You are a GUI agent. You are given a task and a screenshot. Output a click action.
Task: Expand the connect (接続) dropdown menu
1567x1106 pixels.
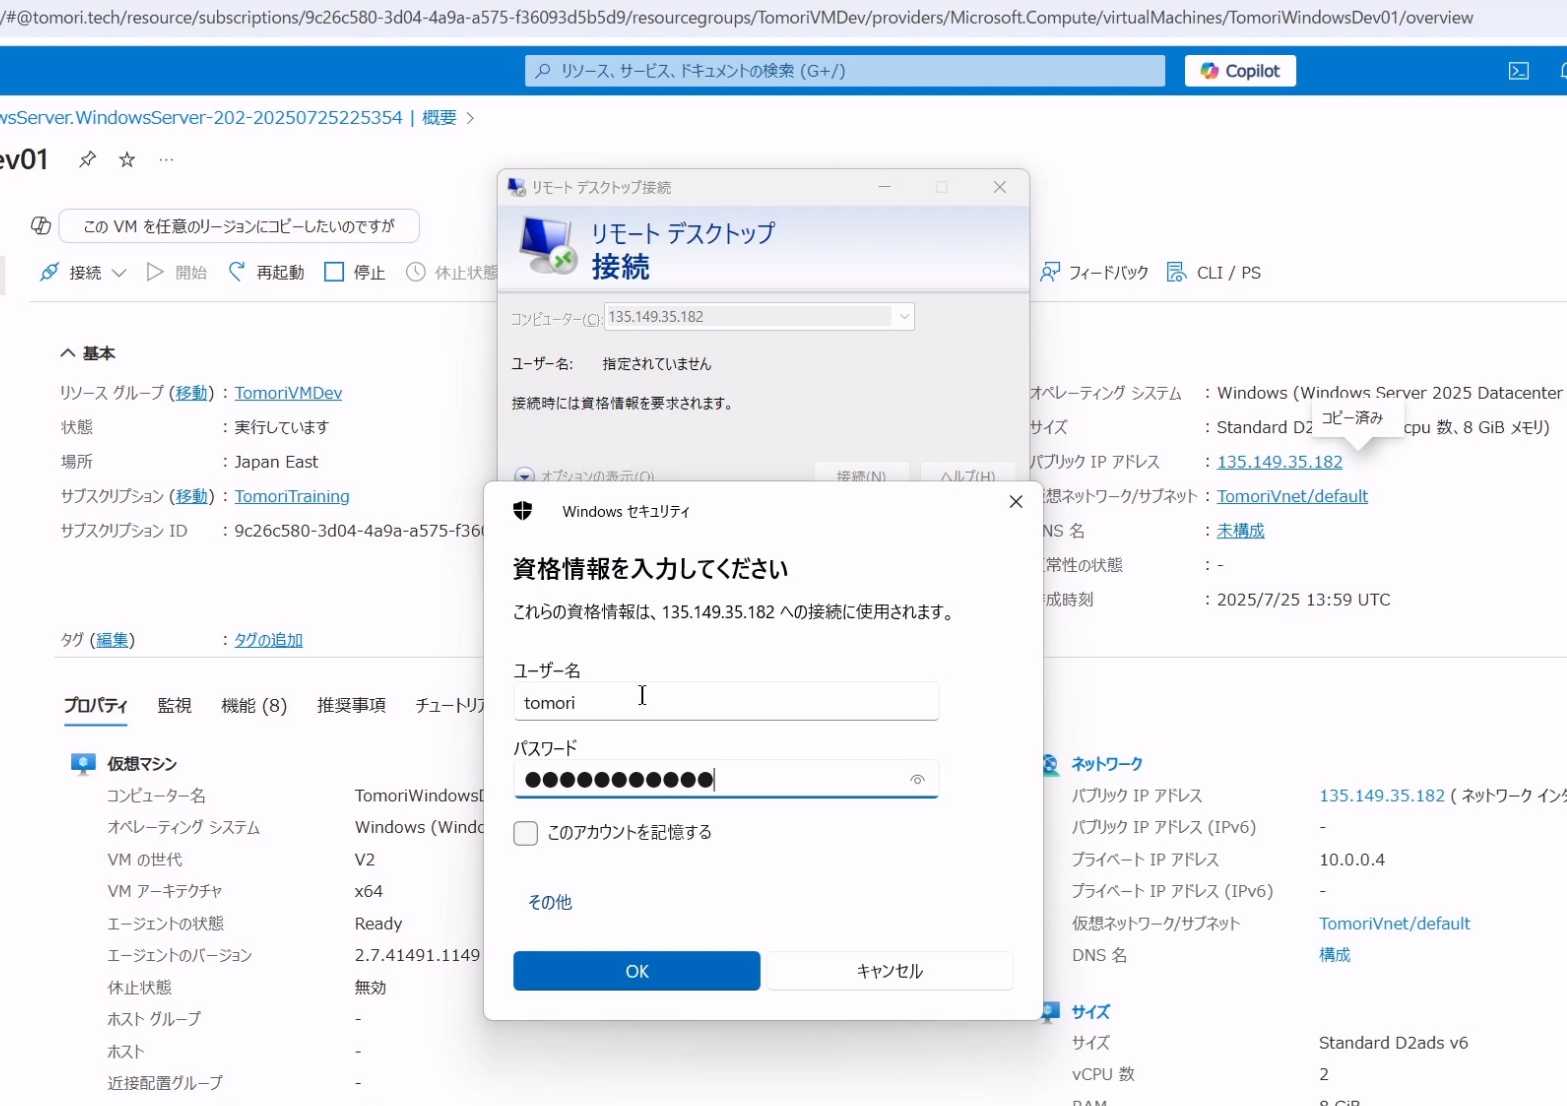pyautogui.click(x=119, y=273)
